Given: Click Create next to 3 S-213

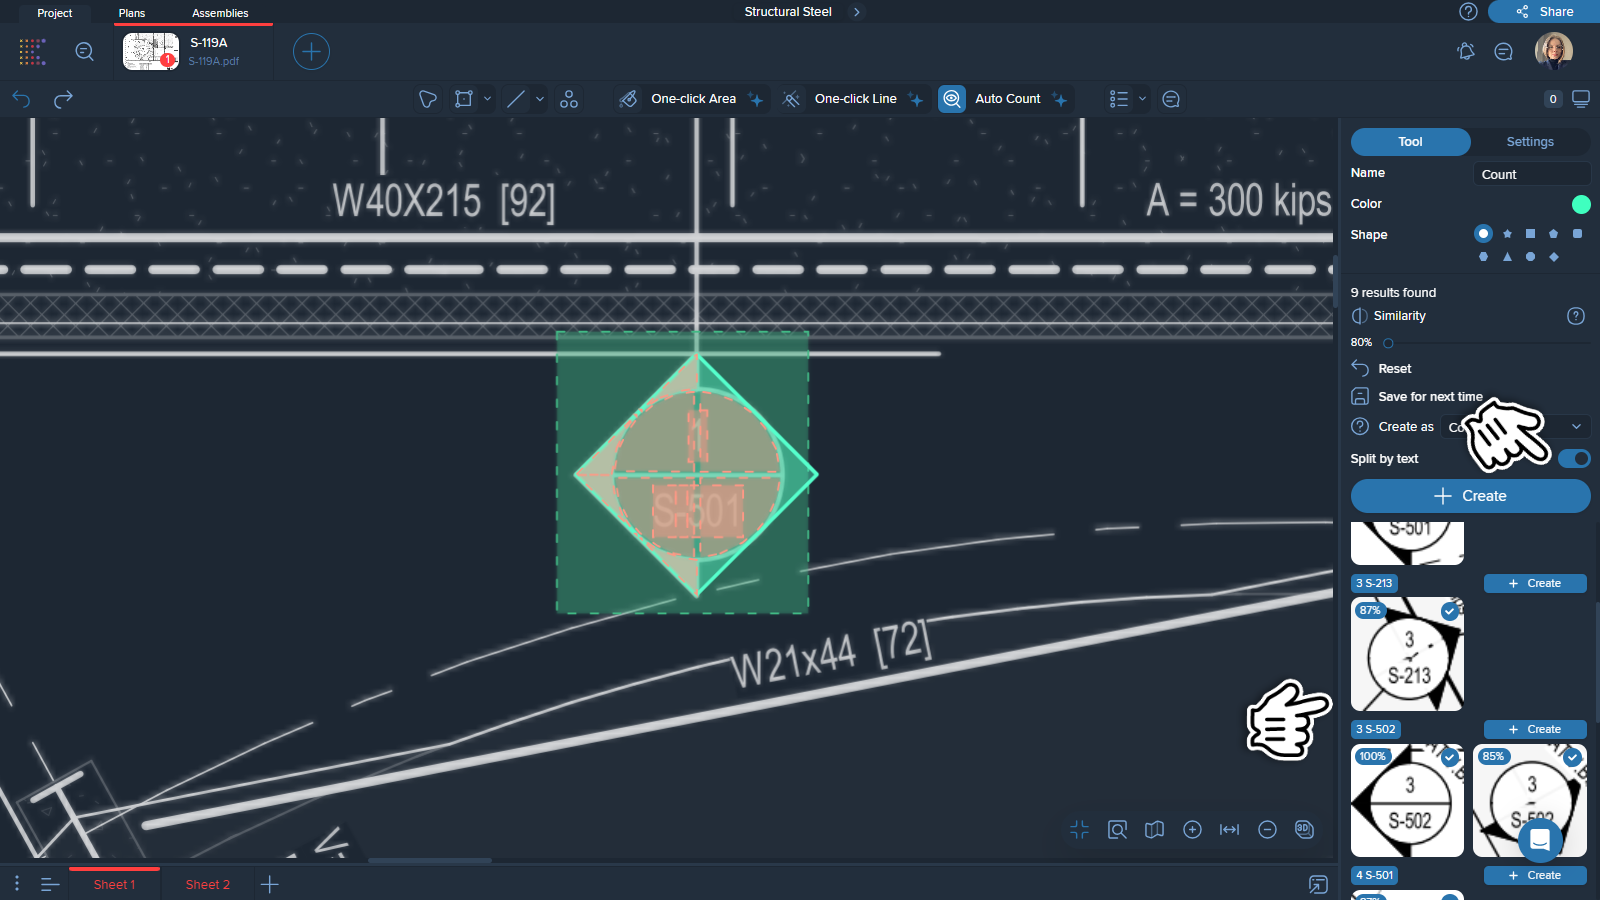Looking at the screenshot, I should pos(1535,583).
